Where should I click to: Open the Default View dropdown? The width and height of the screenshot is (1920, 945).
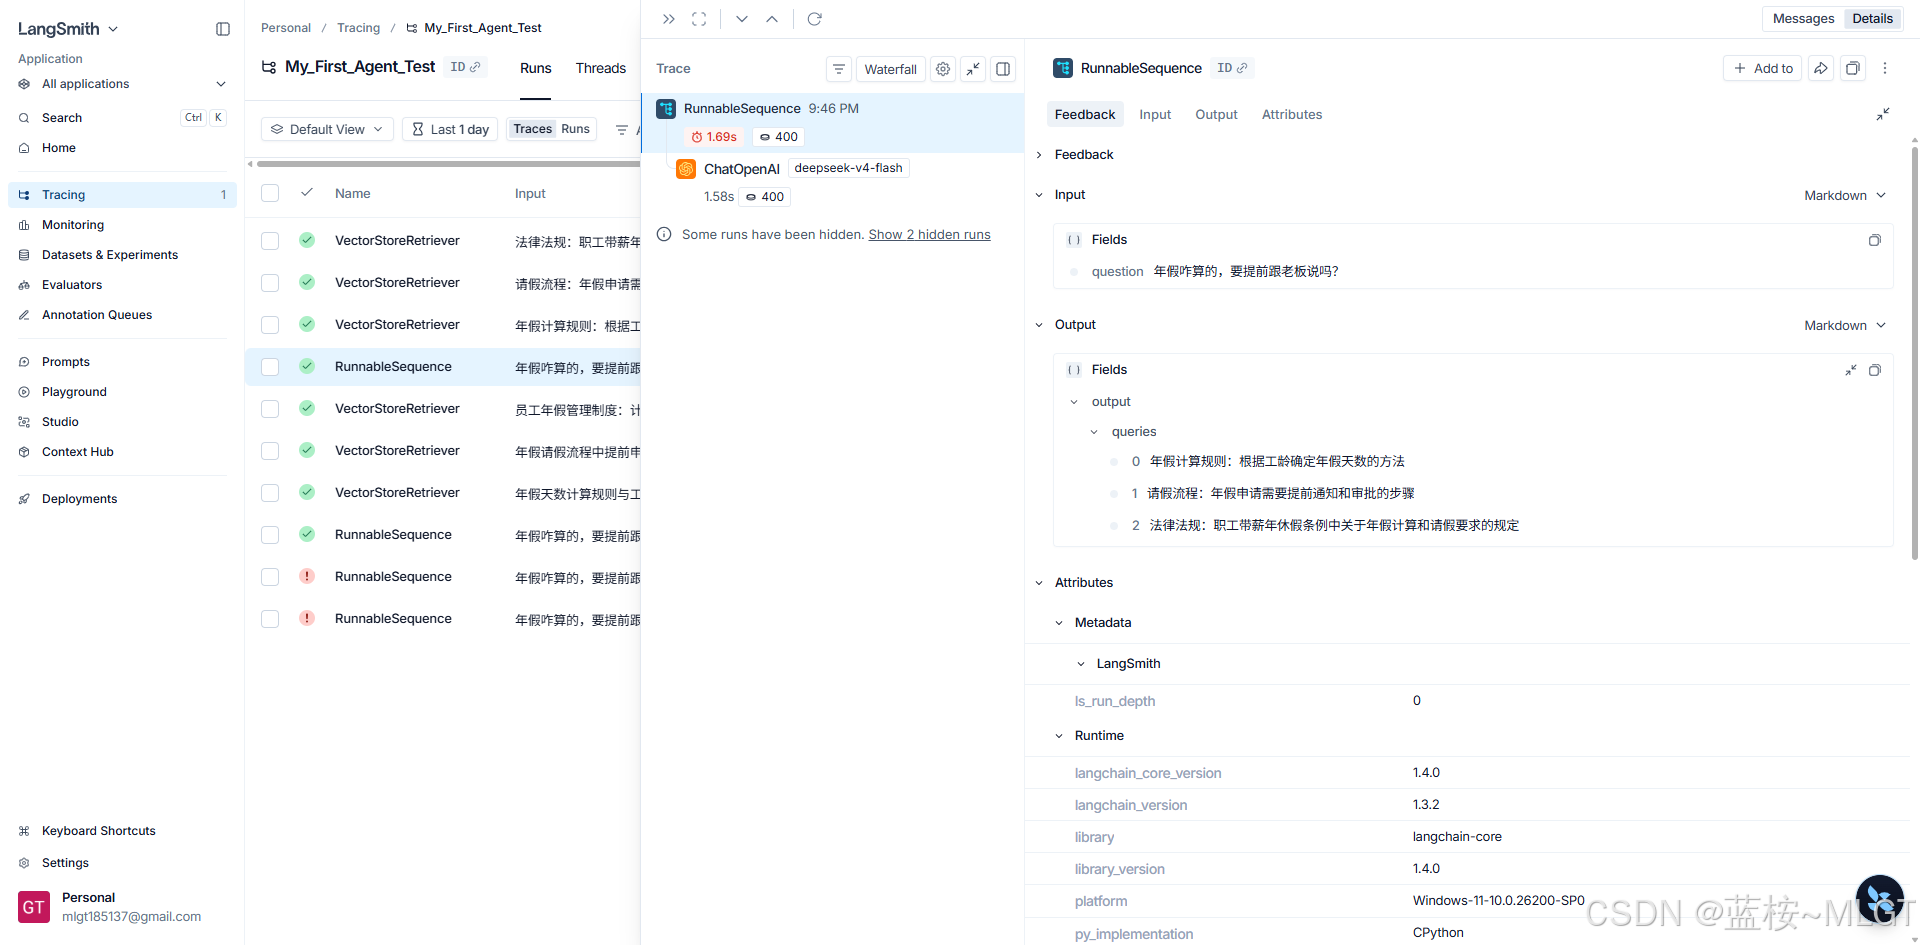pyautogui.click(x=327, y=130)
